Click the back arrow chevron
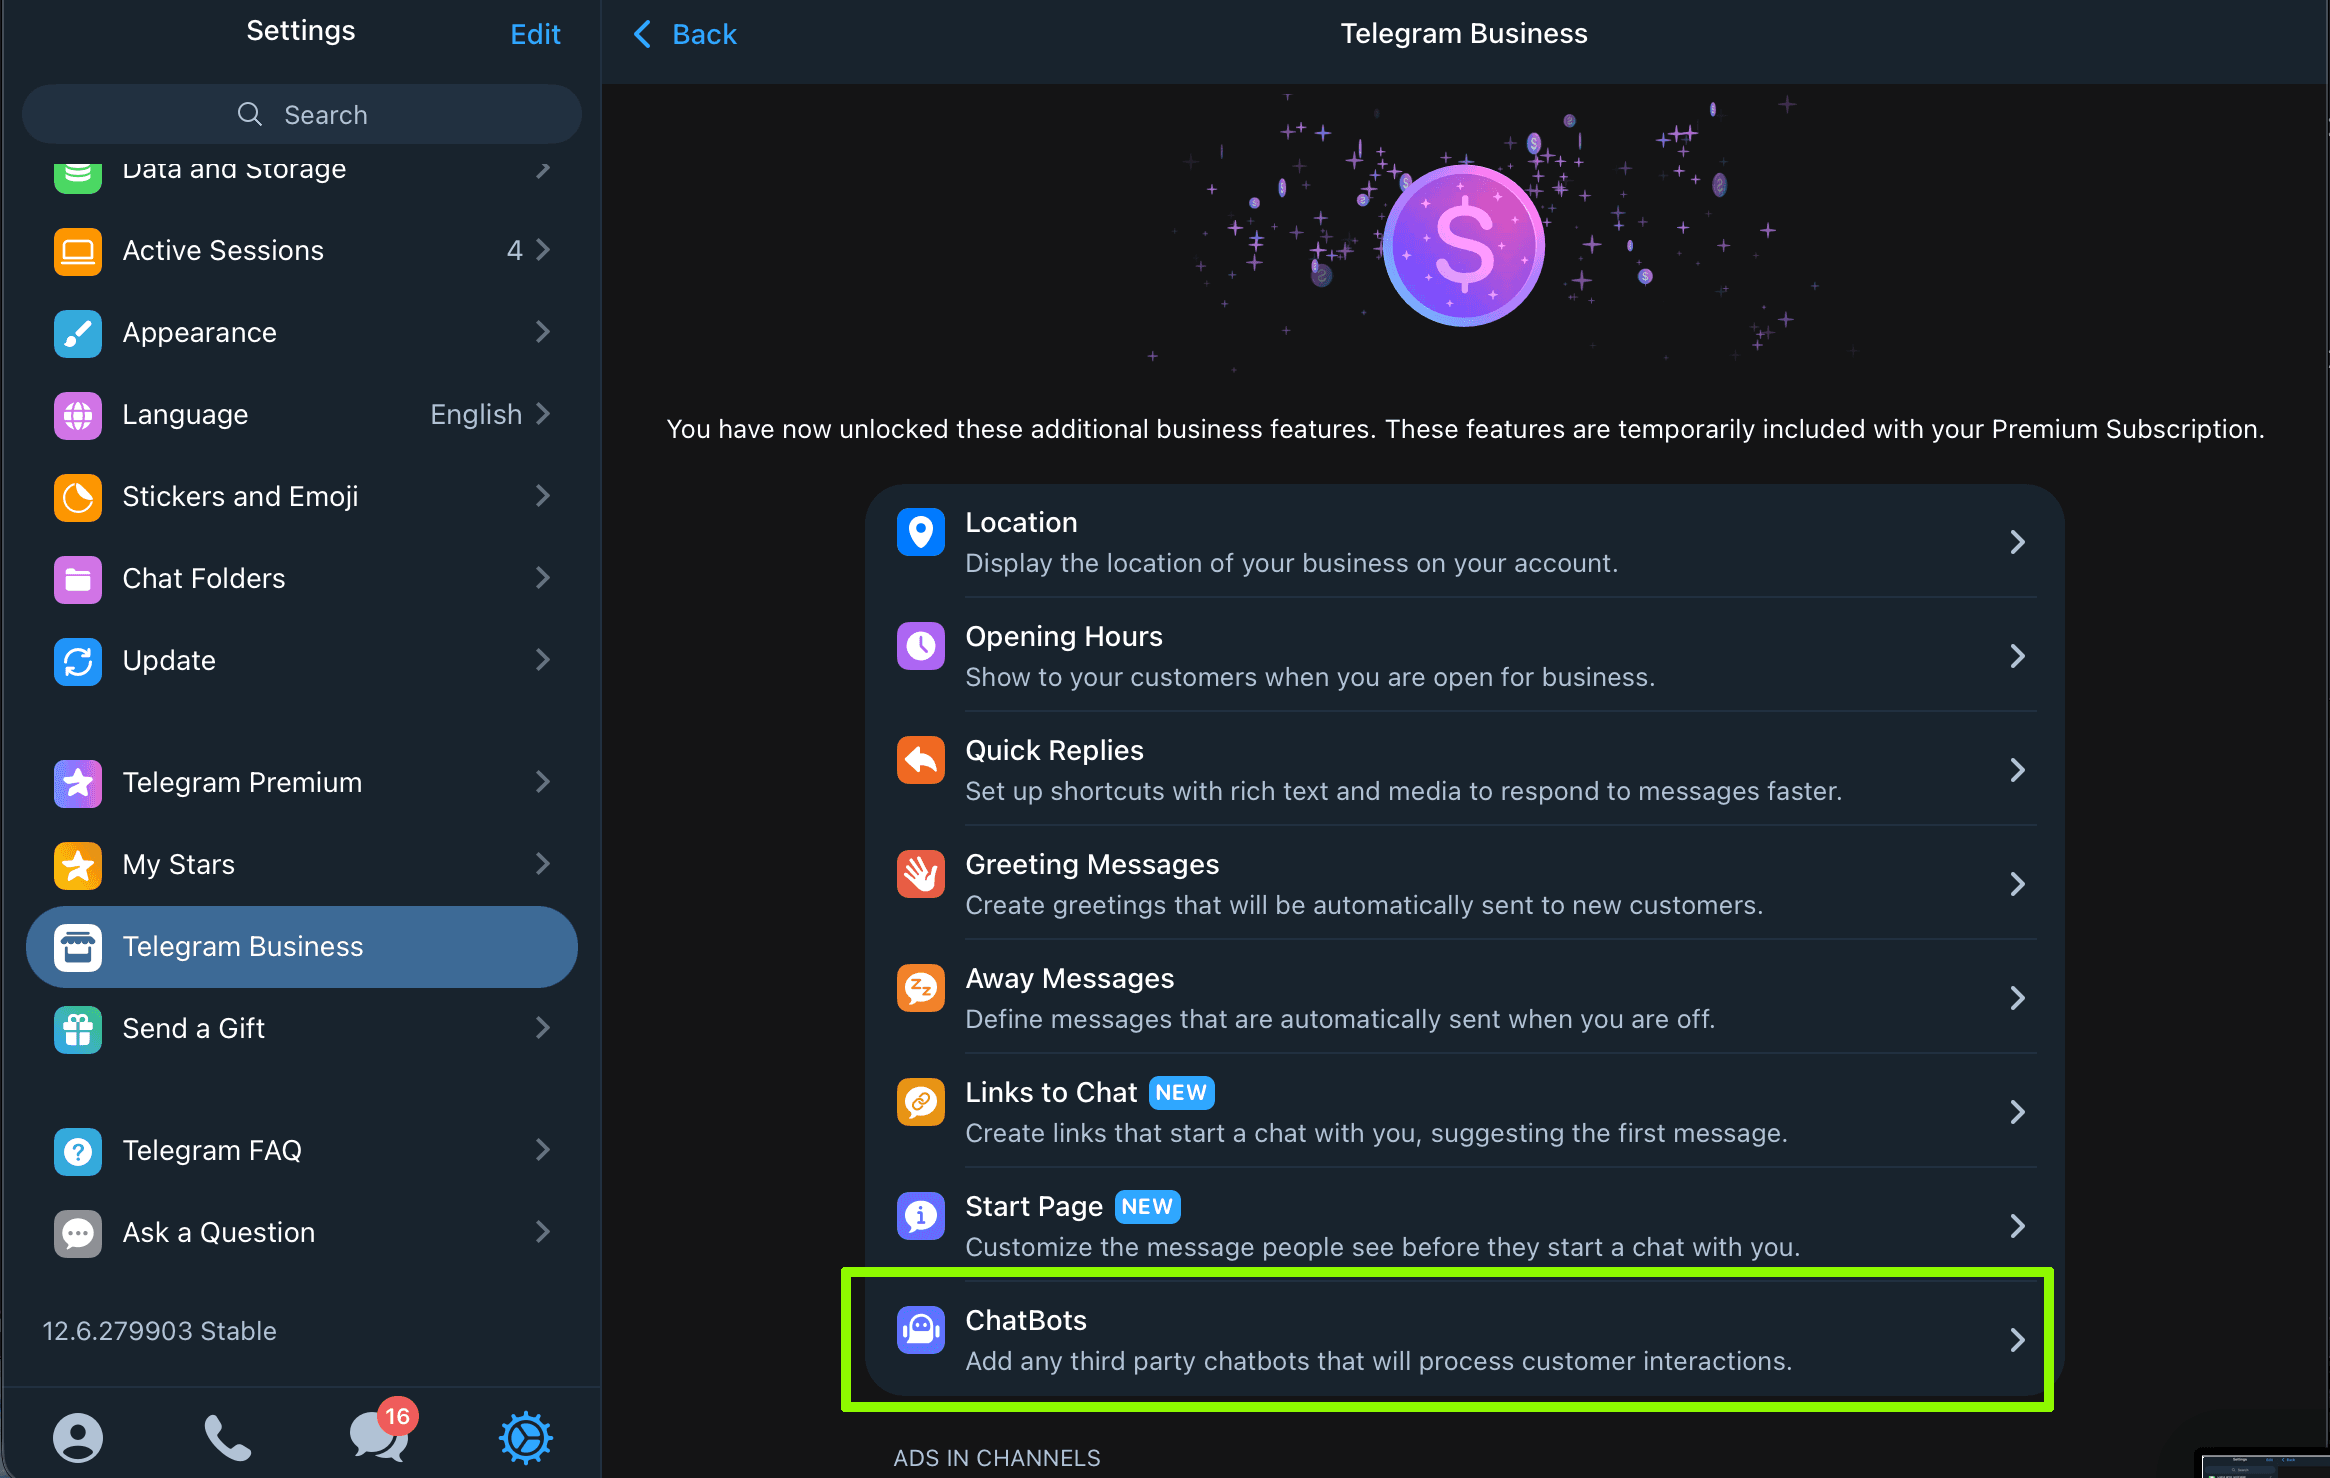Image resolution: width=2330 pixels, height=1478 pixels. pyautogui.click(x=642, y=34)
